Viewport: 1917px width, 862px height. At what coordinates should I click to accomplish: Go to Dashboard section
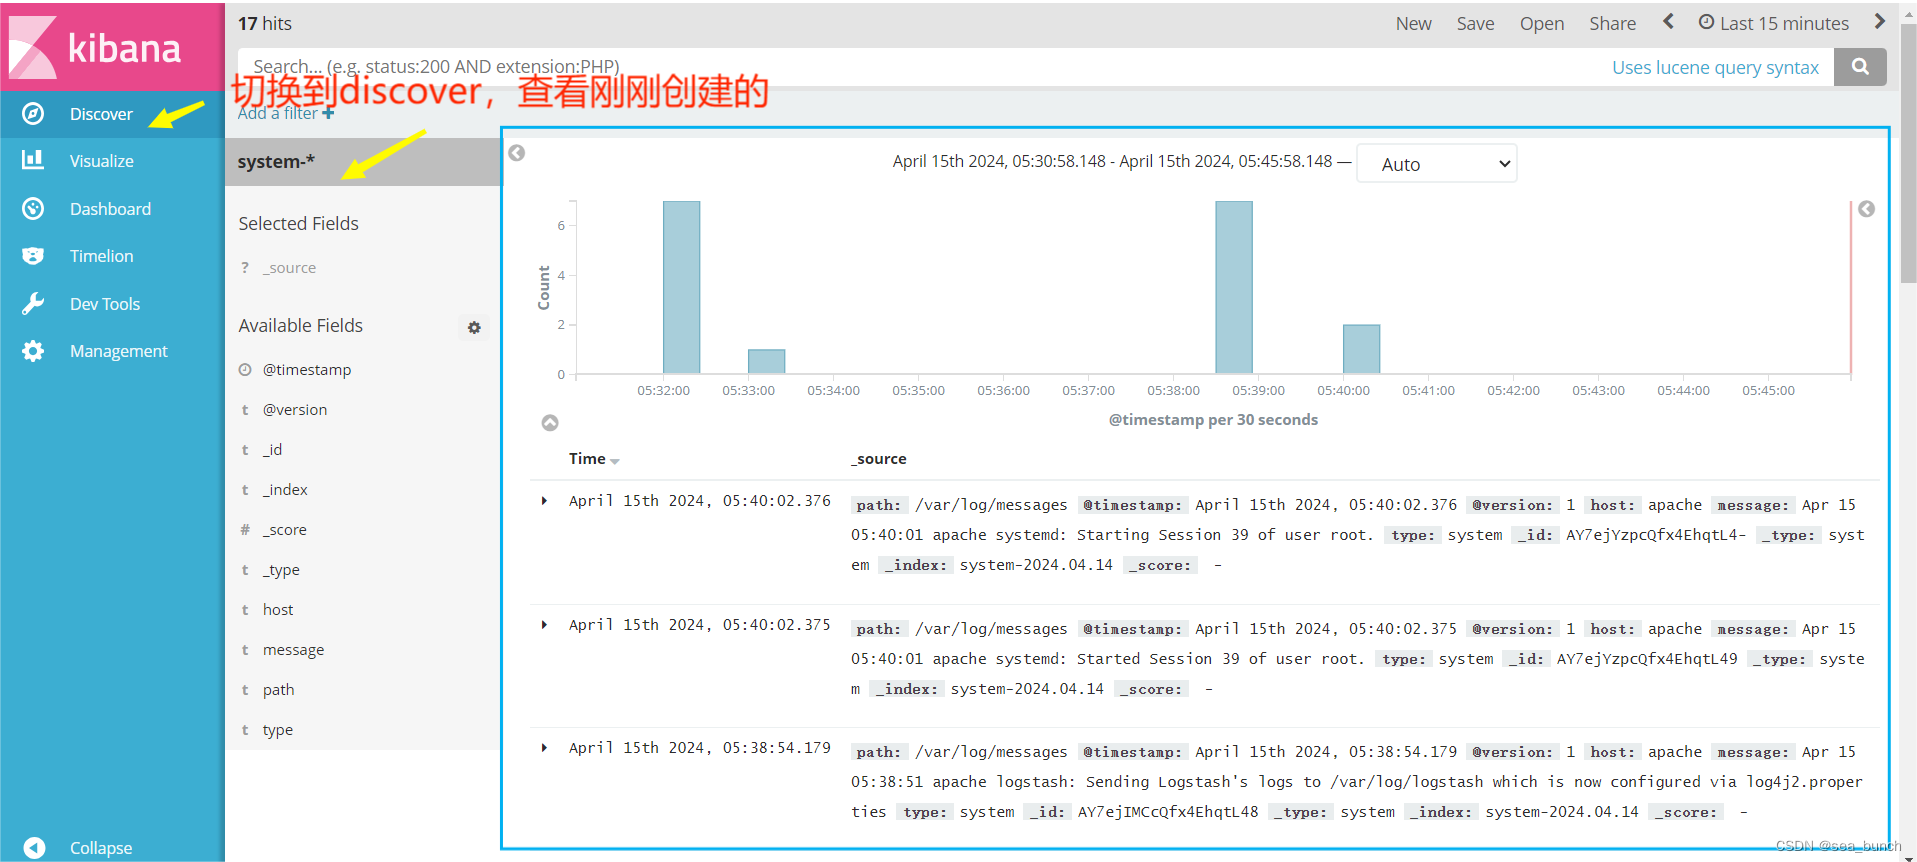(x=112, y=209)
